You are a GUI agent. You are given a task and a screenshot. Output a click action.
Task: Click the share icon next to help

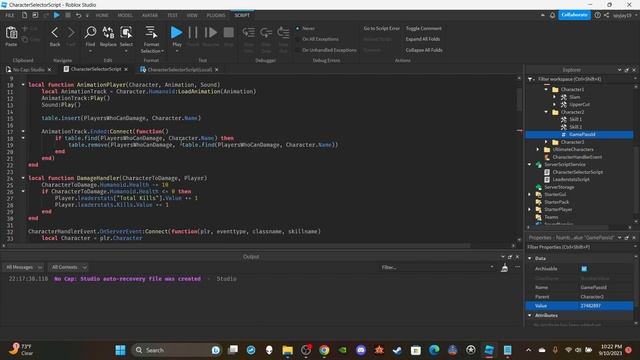click(606, 15)
